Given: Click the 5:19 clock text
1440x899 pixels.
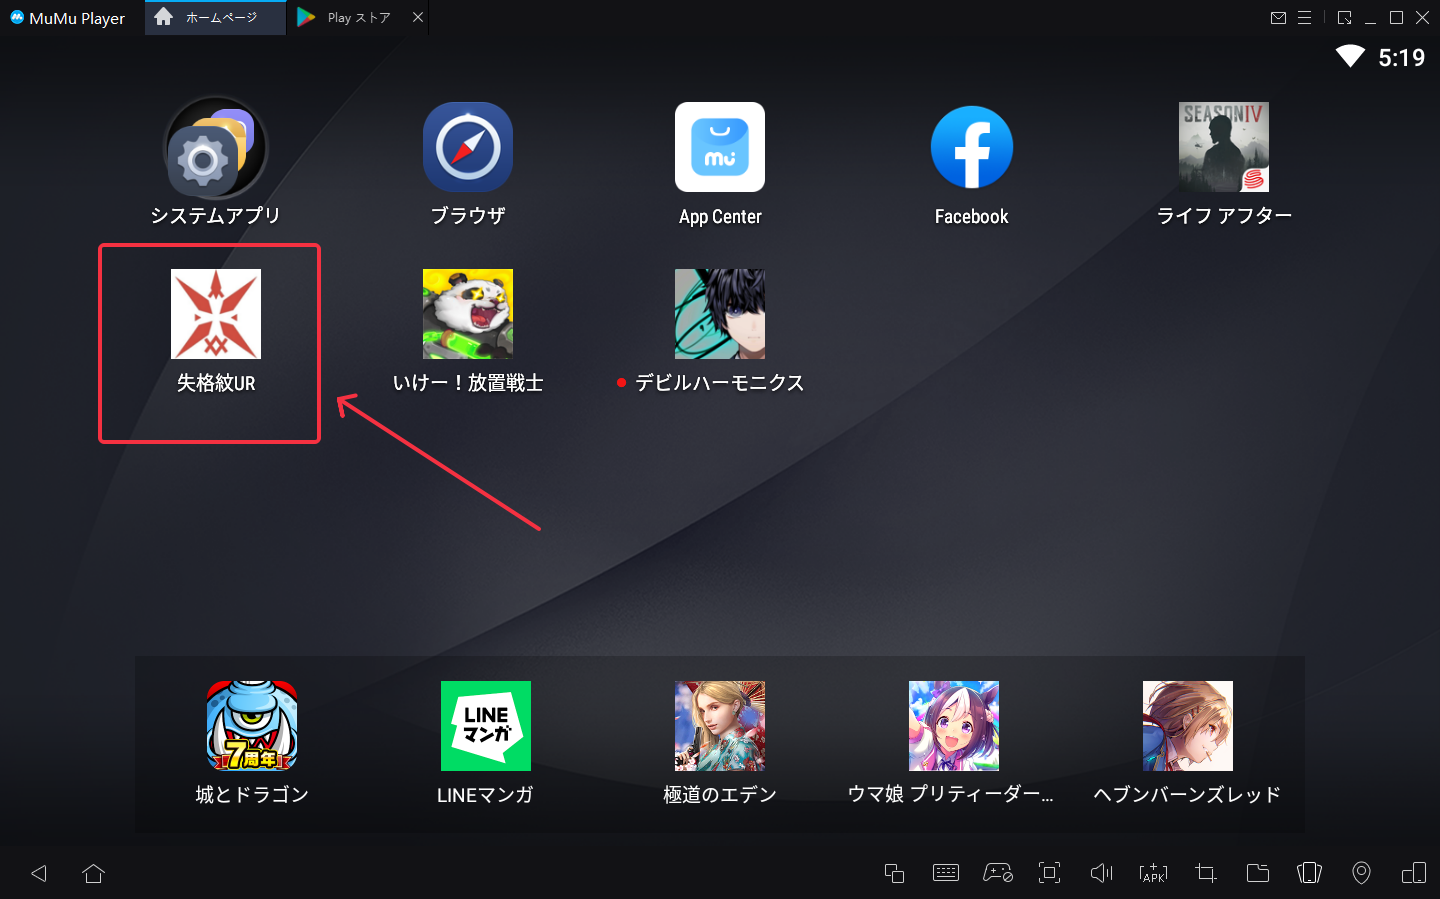Looking at the screenshot, I should pos(1402,58).
